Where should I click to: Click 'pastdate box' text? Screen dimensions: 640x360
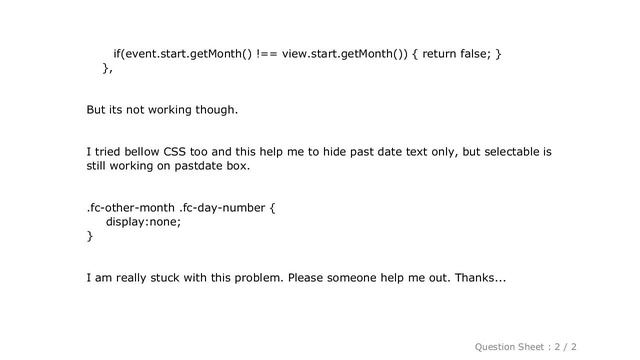[210, 166]
